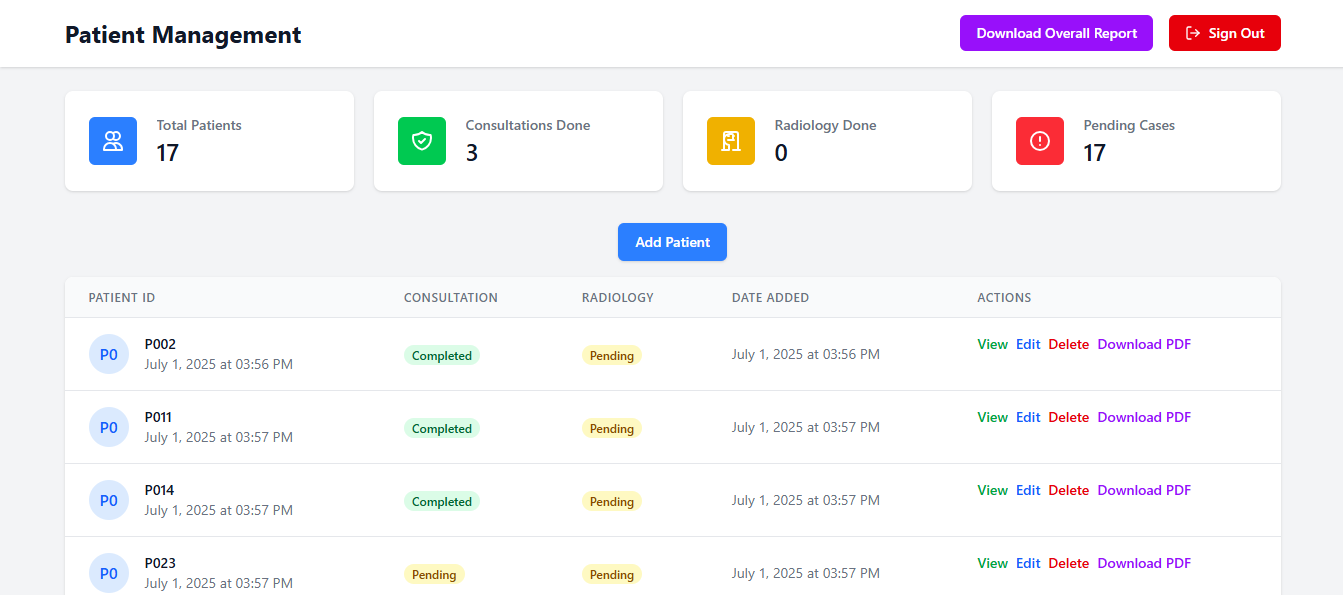The height and width of the screenshot is (595, 1343).
Task: Click the yellow Radiology Done icon
Action: [x=731, y=141]
